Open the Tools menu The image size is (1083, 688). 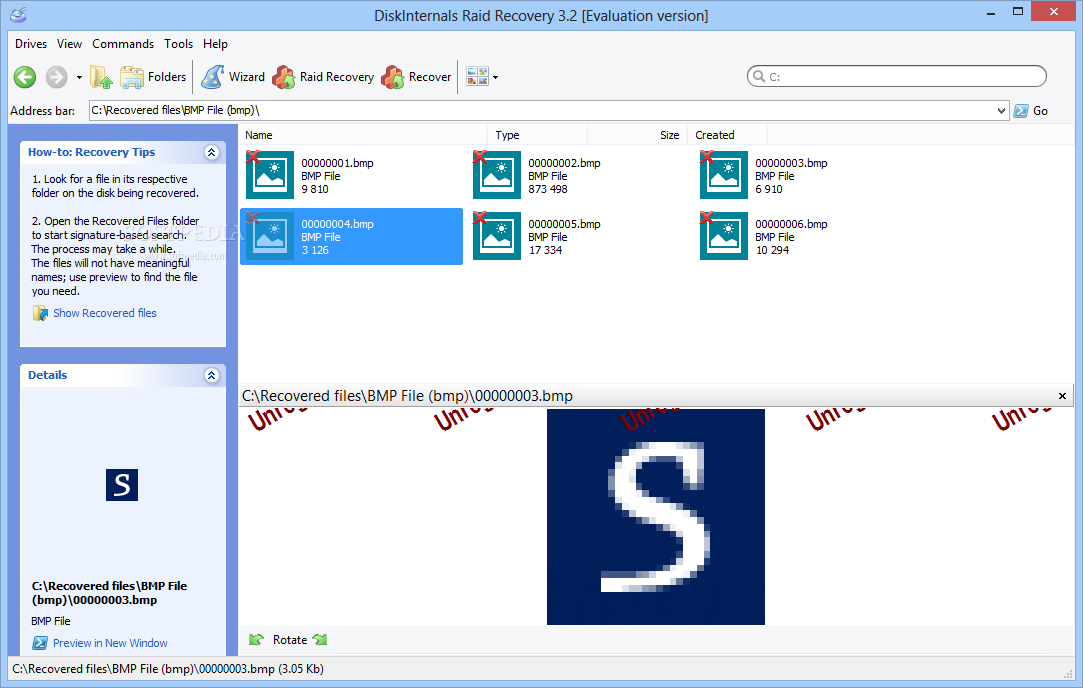178,44
